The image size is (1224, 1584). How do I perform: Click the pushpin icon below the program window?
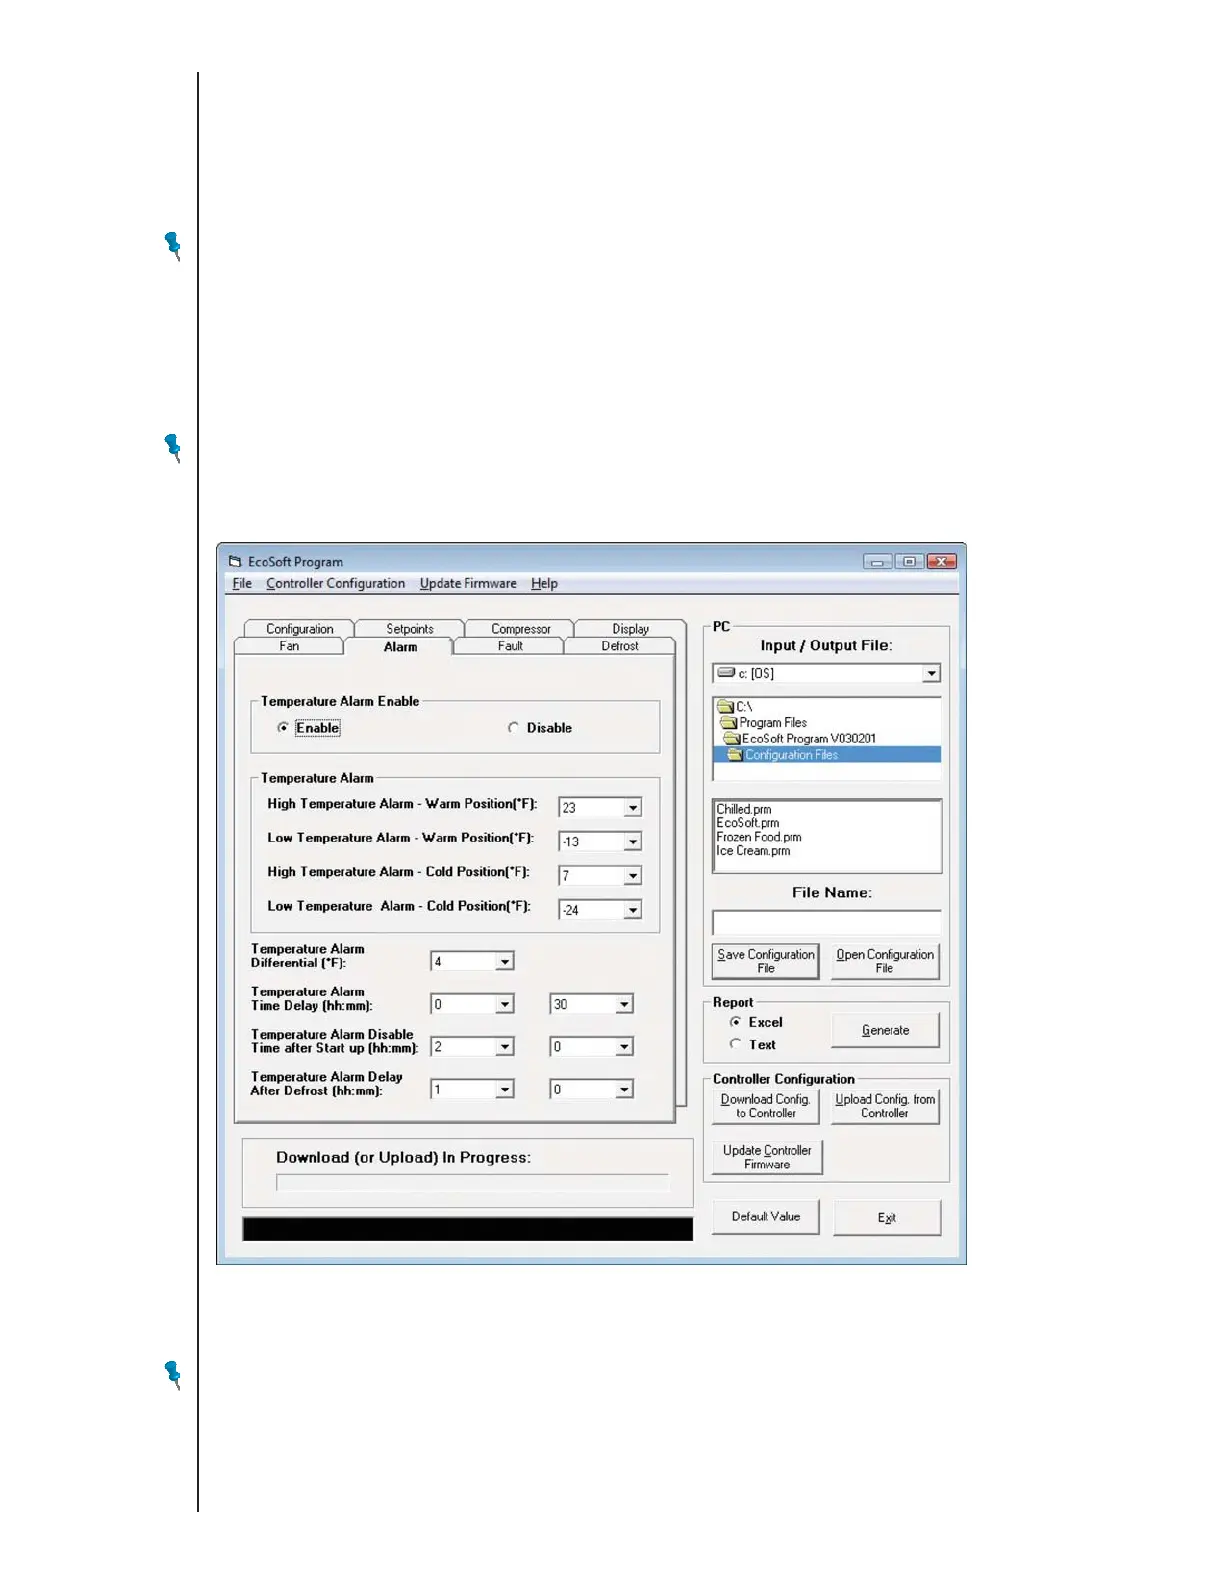click(173, 1375)
